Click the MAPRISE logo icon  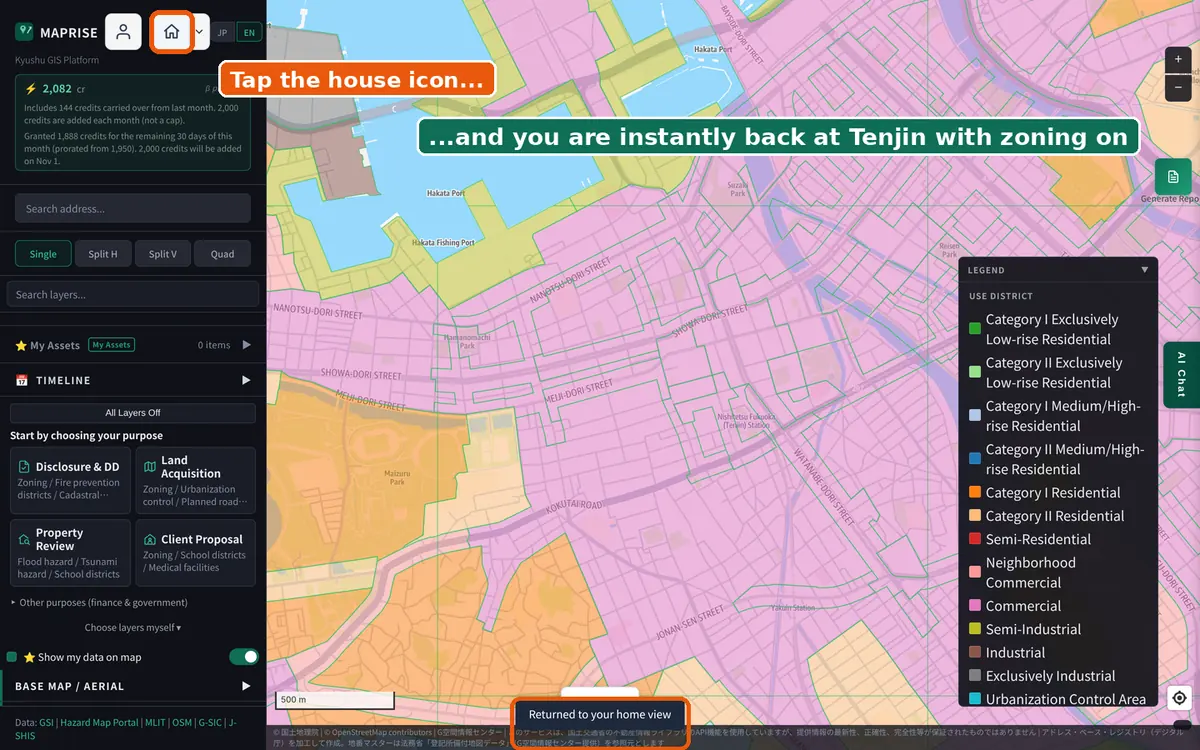point(24,32)
